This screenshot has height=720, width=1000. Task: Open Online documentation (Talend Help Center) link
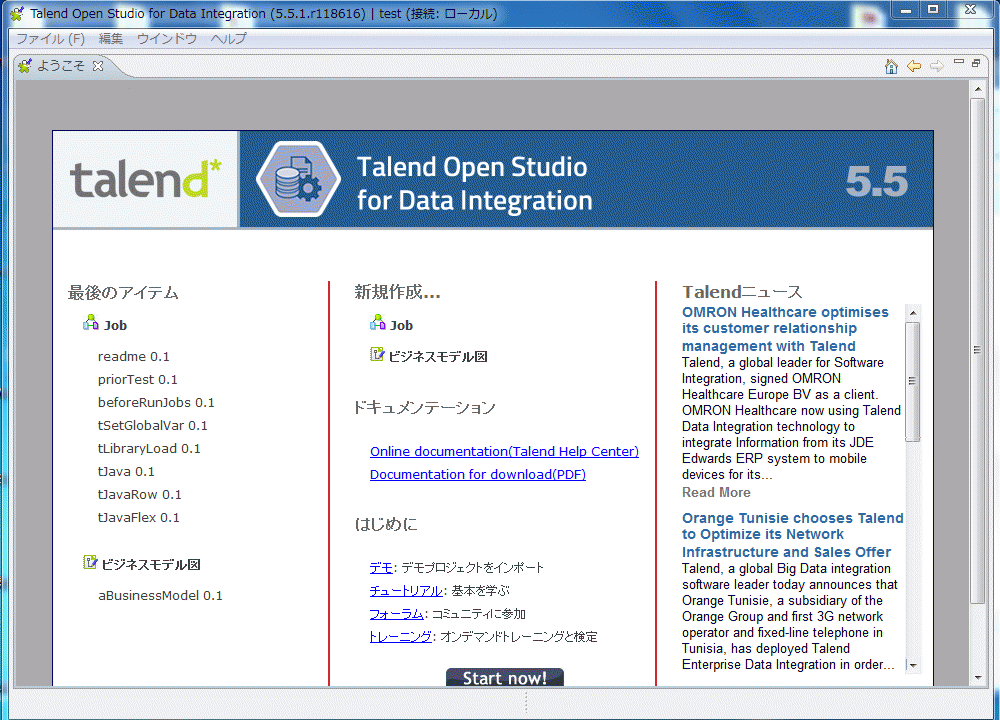click(504, 452)
